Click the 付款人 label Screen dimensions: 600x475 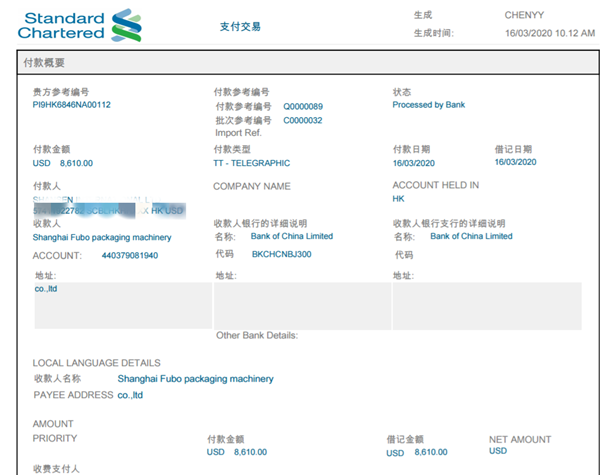[x=47, y=186]
